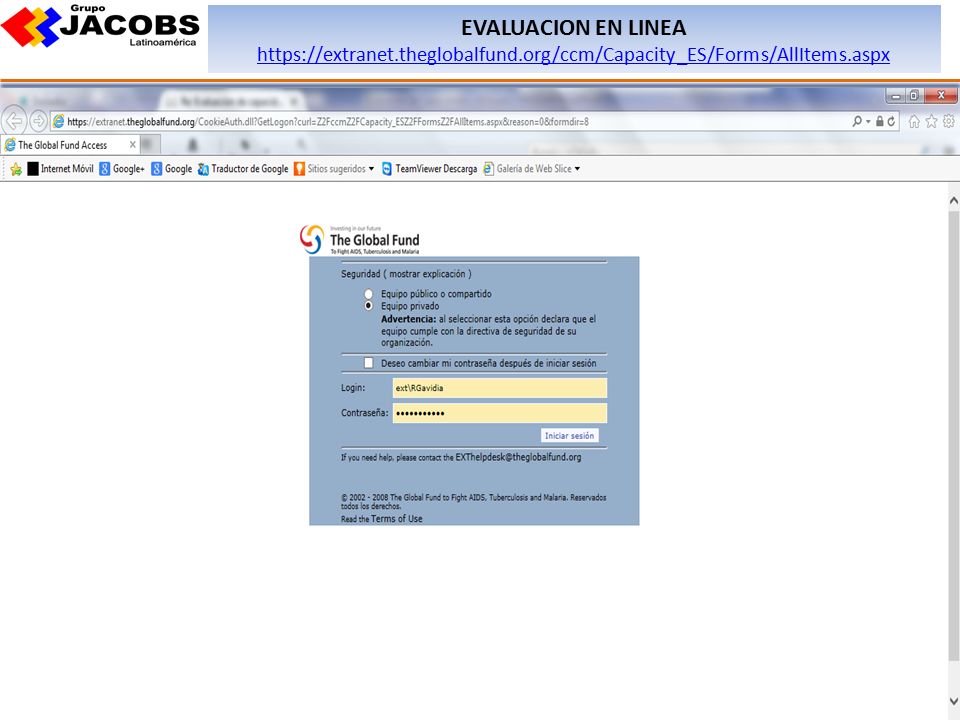Click the scrollbar down arrow
960x720 pixels.
[x=953, y=701]
